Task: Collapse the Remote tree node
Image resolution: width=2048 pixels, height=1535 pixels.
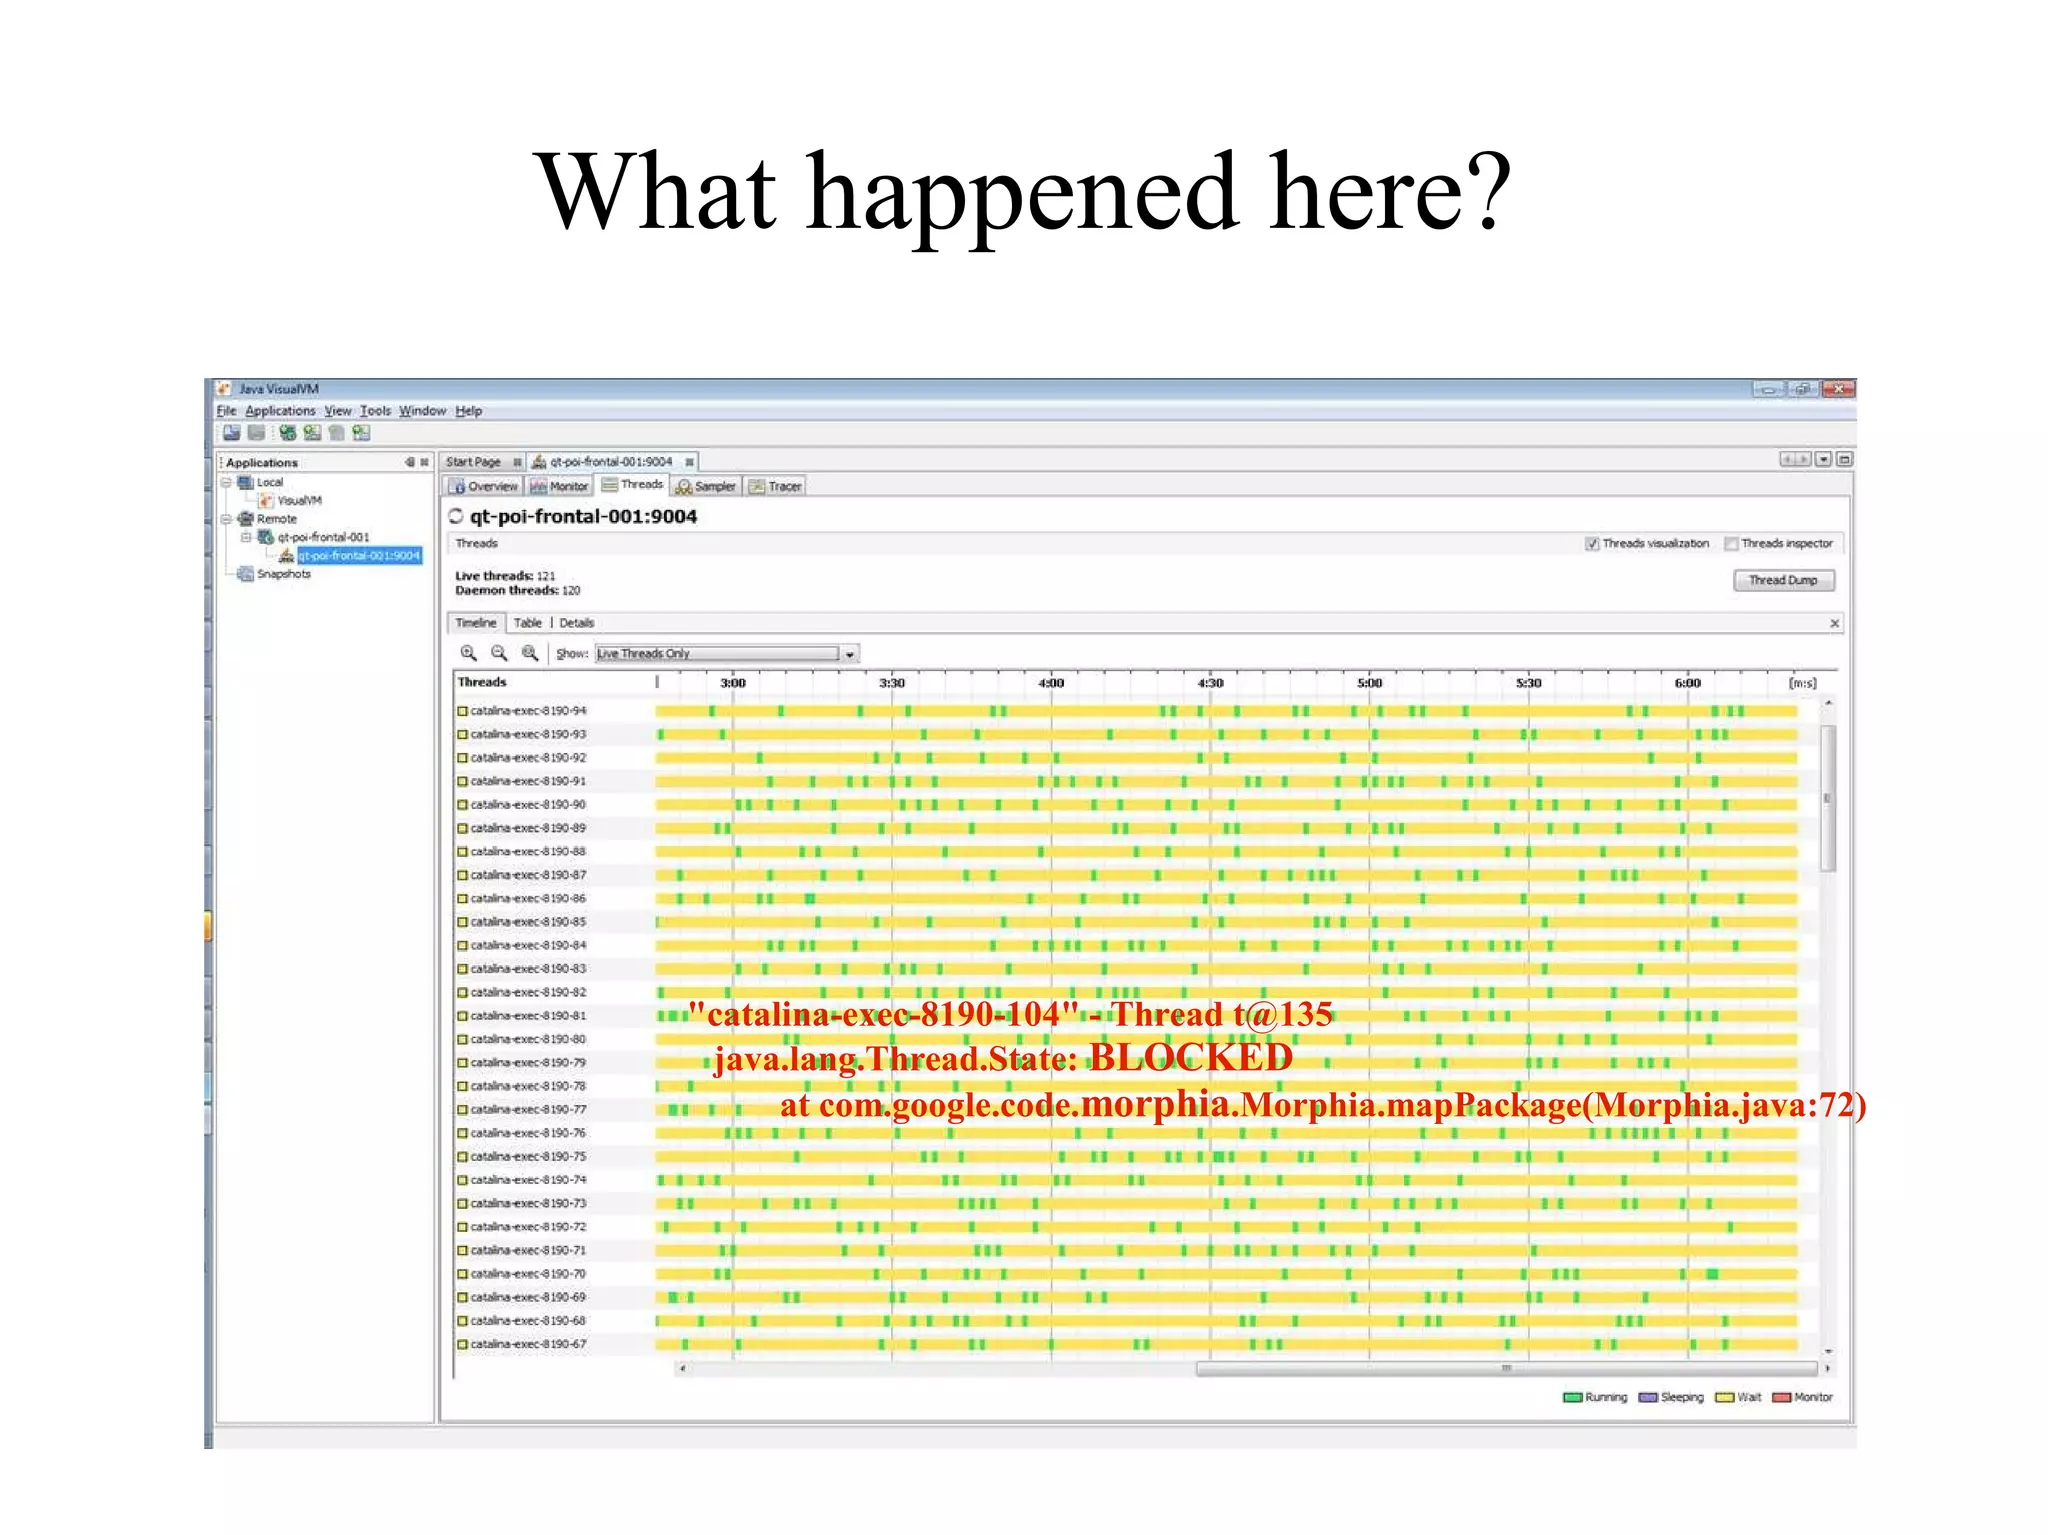Action: pos(227,519)
